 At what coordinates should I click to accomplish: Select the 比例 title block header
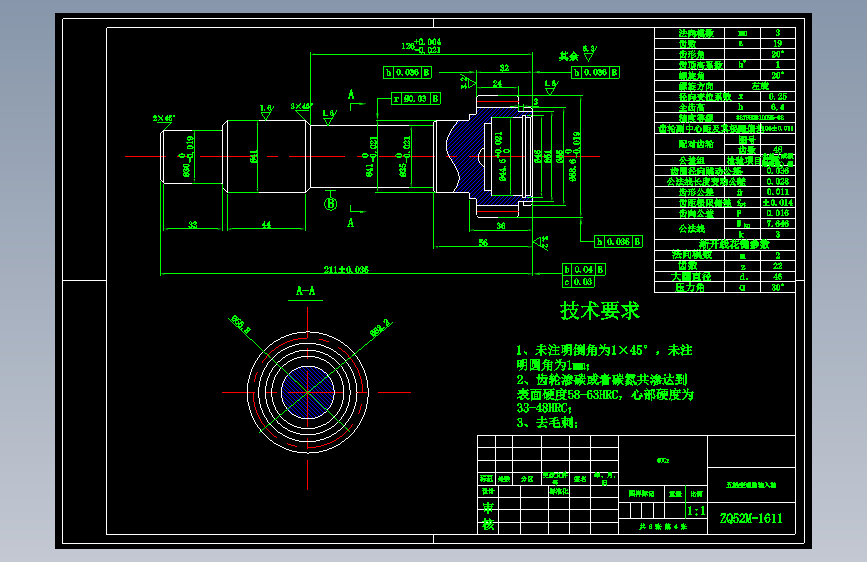click(696, 494)
